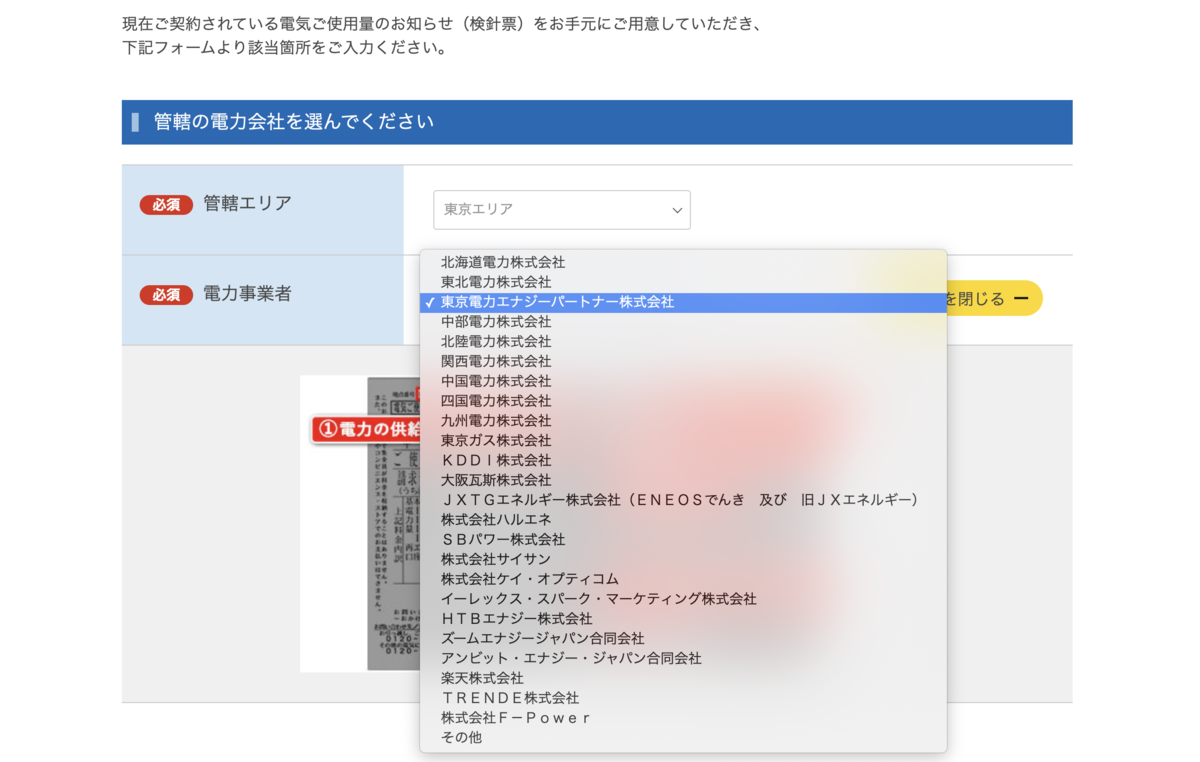
Task: Select 株式会社Ｆ－Ｐｏｗｅｒ option
Action: [683, 718]
